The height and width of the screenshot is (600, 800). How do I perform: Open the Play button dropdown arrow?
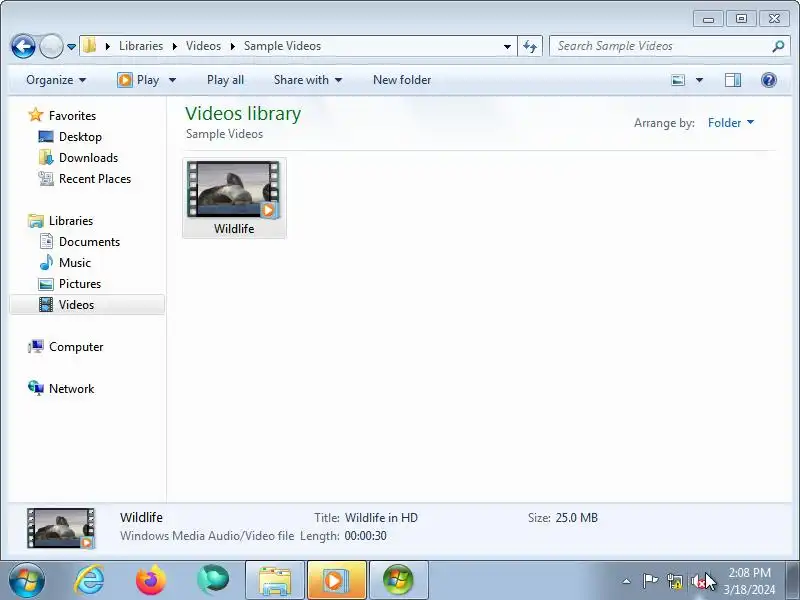pyautogui.click(x=172, y=80)
